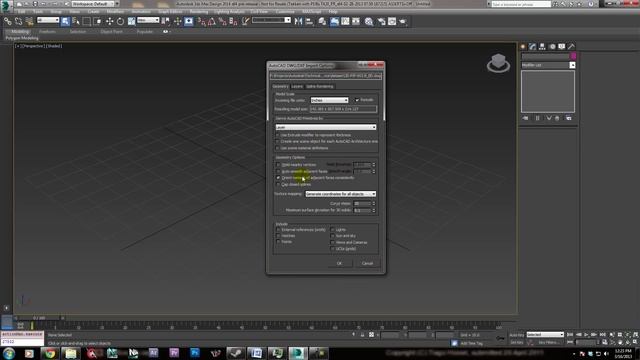Viewport: 640px width, 360px height.
Task: Open Render Setup icon
Action: [x=381, y=21]
